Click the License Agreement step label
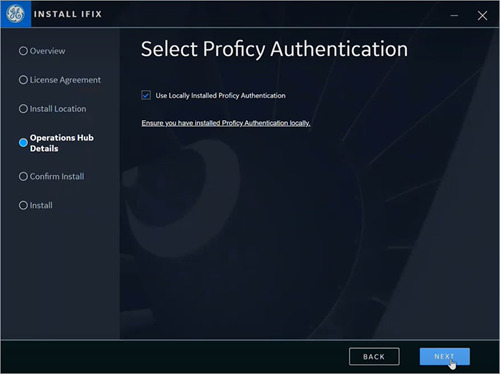The height and width of the screenshot is (374, 500). coord(65,80)
